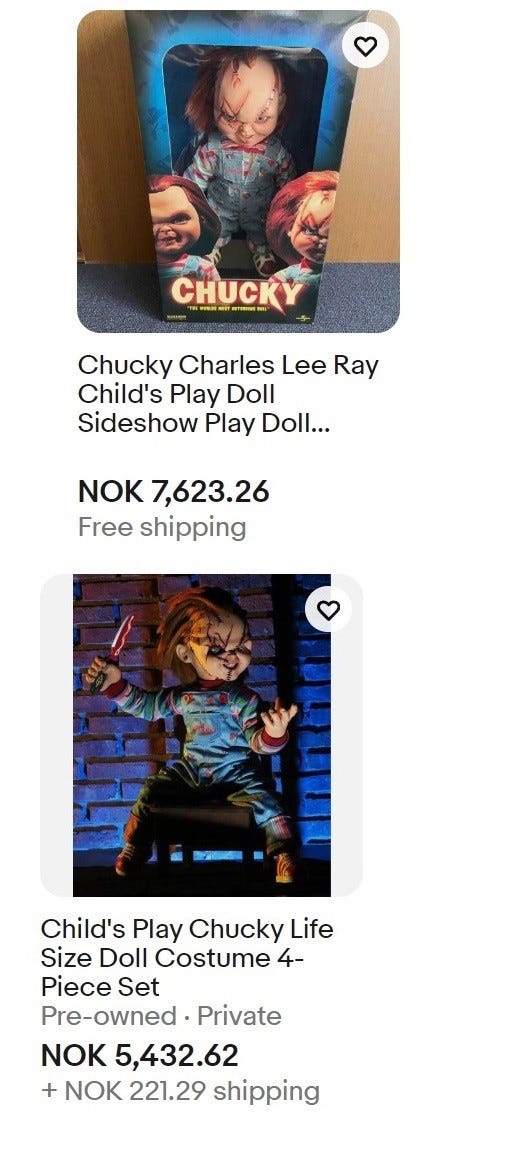
Task: Click the 'Free shipping' label
Action: (x=162, y=527)
